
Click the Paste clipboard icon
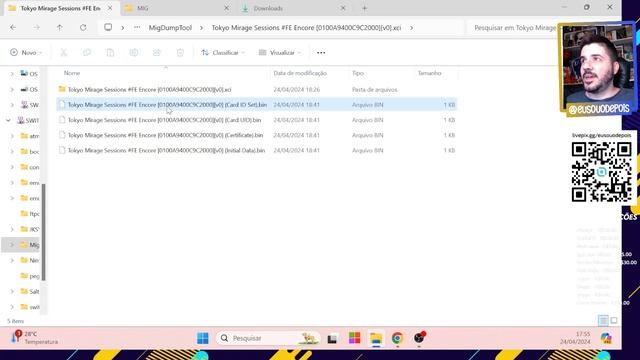[110, 53]
